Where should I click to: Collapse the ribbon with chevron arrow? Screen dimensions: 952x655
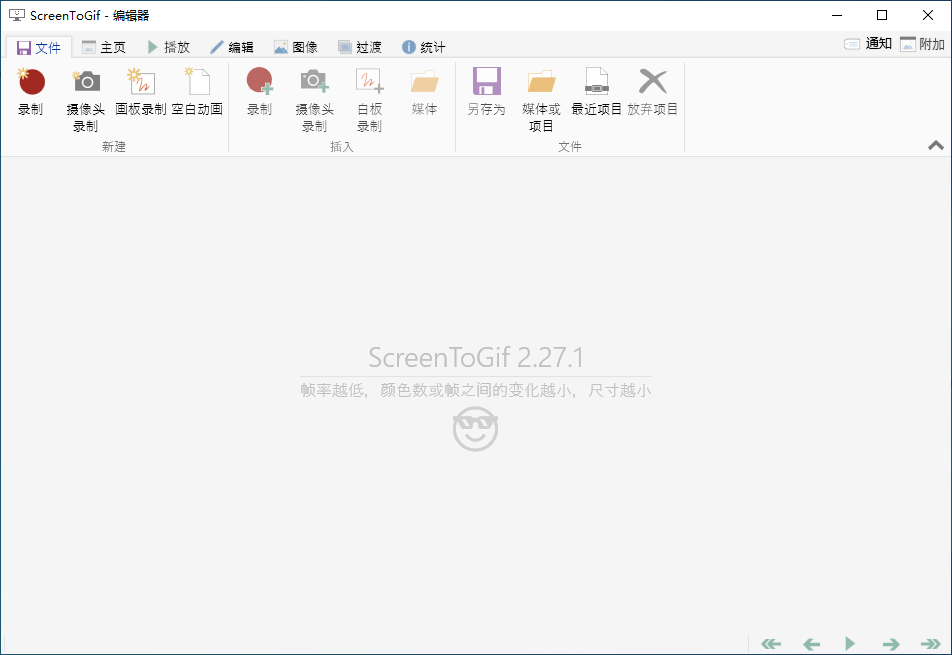tap(936, 145)
